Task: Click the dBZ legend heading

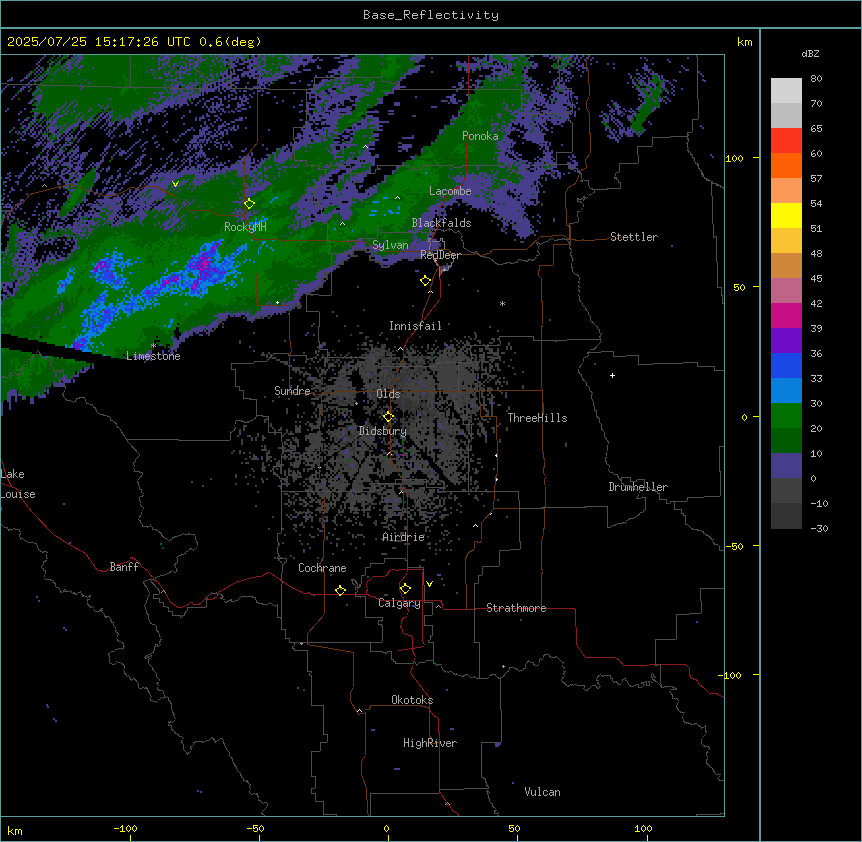Action: tap(810, 54)
